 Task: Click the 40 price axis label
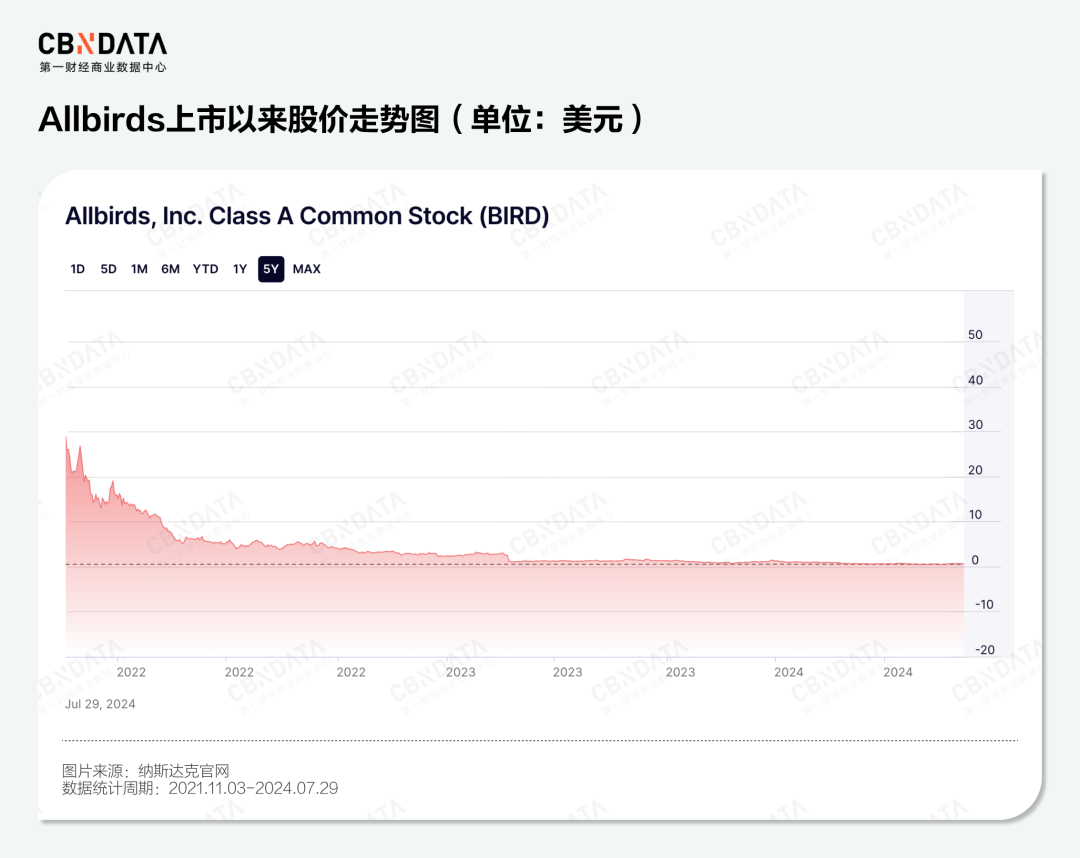tap(976, 380)
